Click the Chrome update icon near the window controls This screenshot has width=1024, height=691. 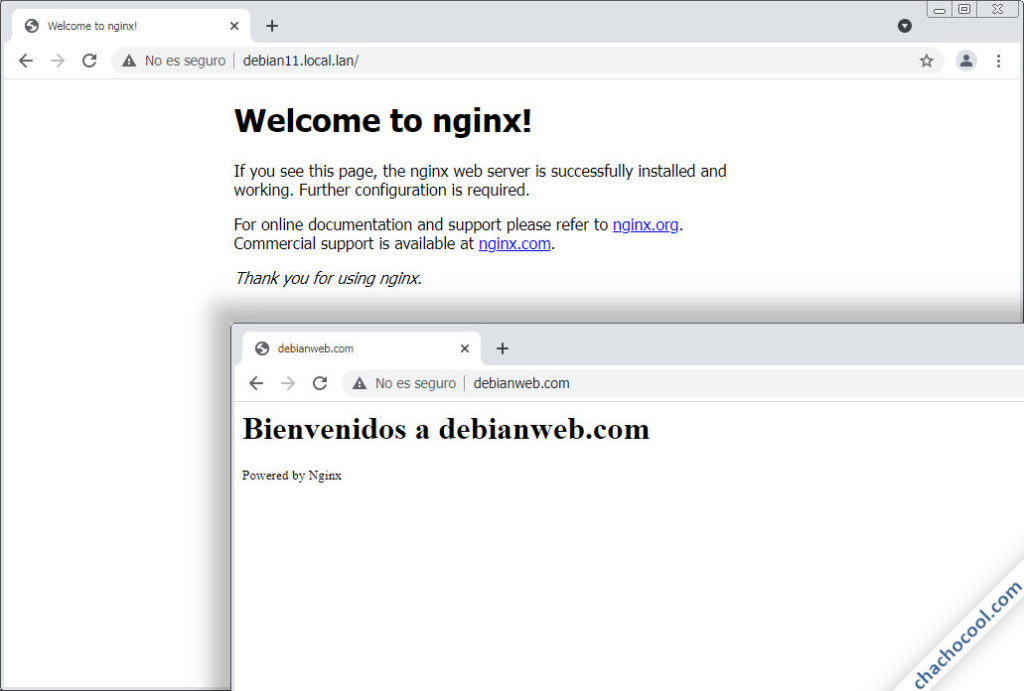(x=905, y=26)
